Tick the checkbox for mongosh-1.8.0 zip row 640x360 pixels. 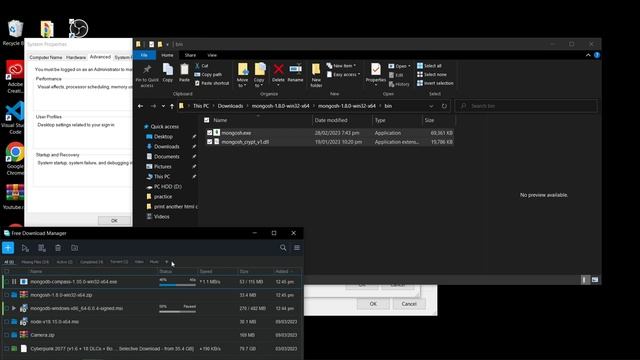(x=7, y=295)
